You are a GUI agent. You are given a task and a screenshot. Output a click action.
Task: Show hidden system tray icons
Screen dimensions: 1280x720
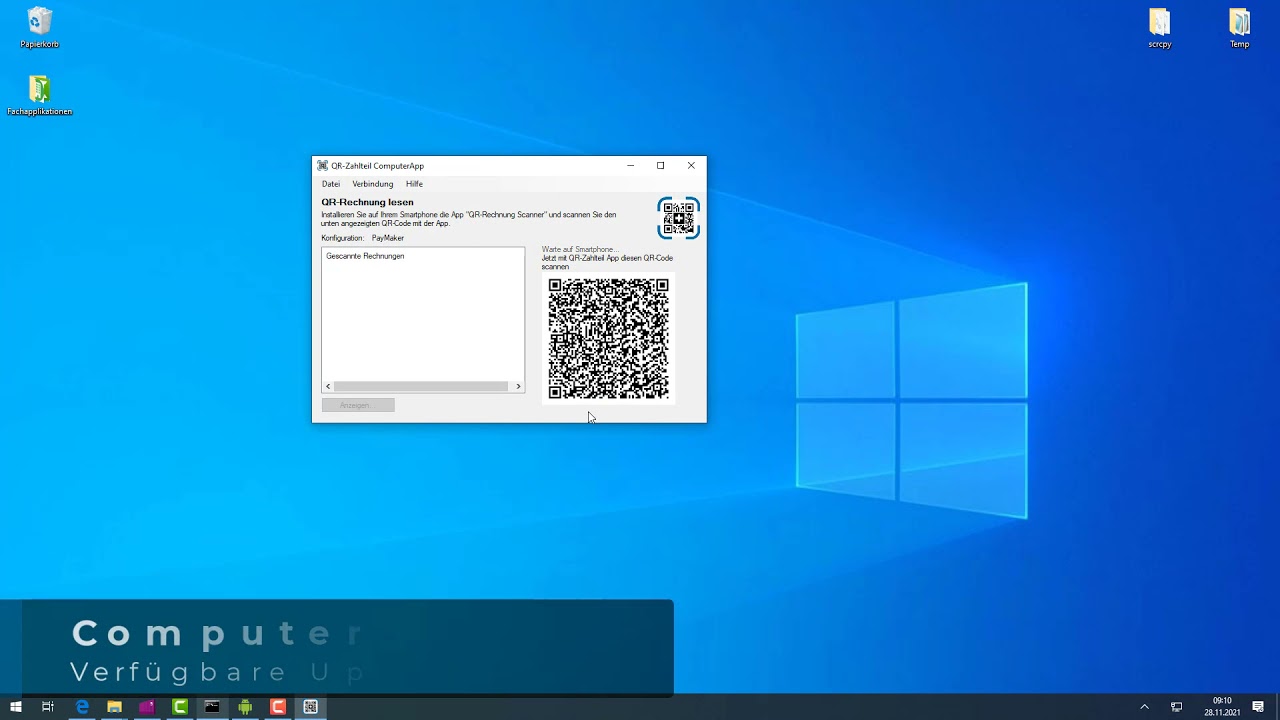(1145, 707)
